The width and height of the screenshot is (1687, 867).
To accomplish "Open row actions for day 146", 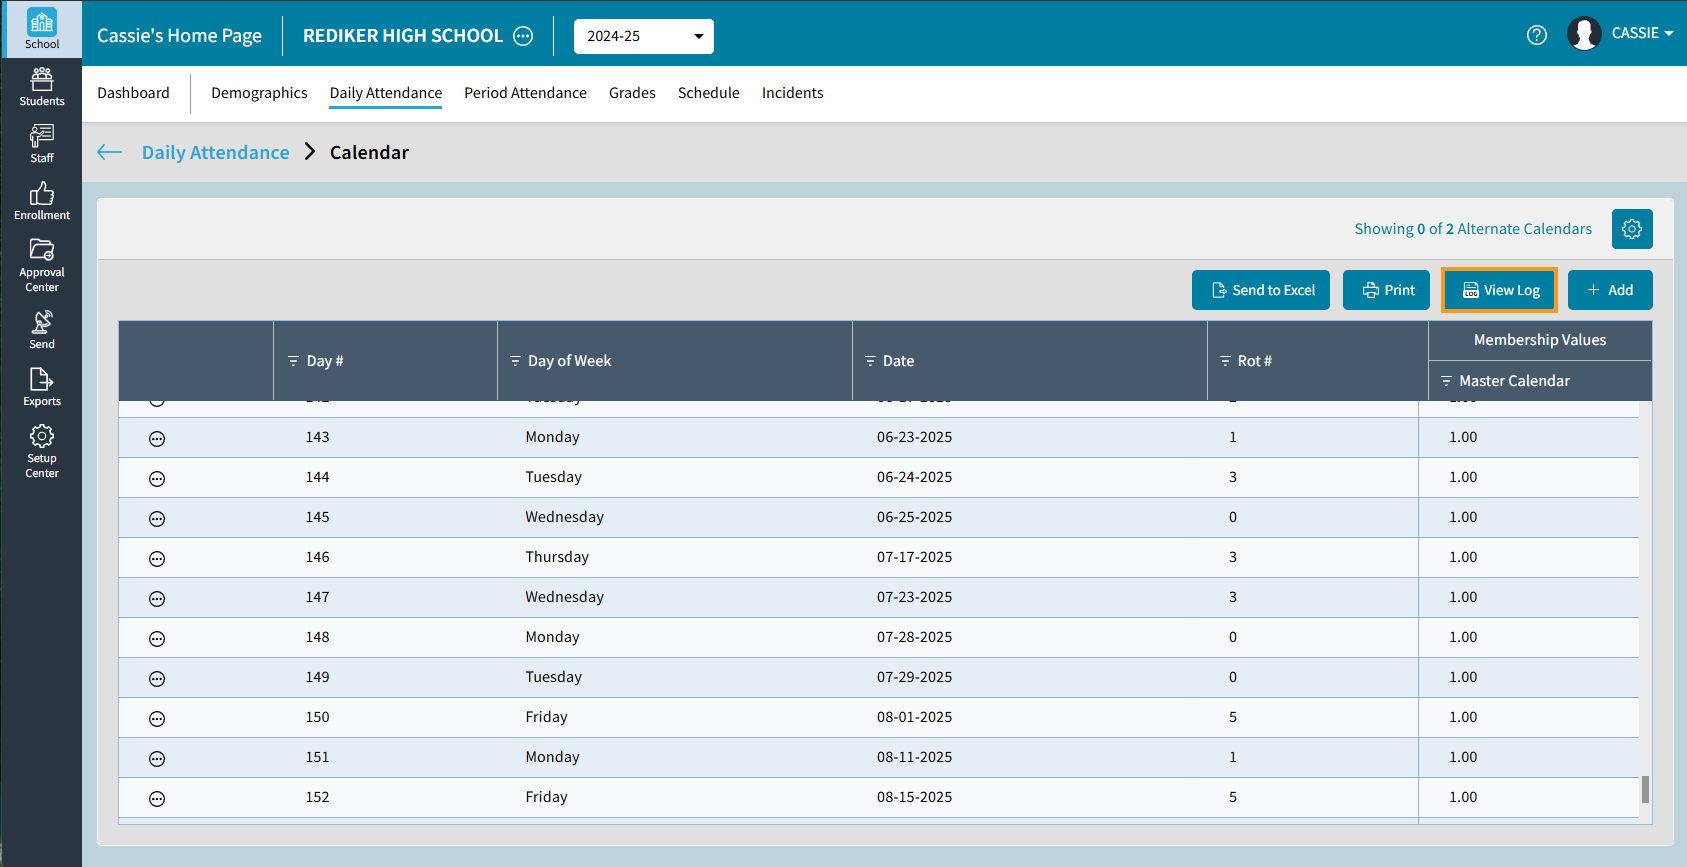I will coord(157,559).
